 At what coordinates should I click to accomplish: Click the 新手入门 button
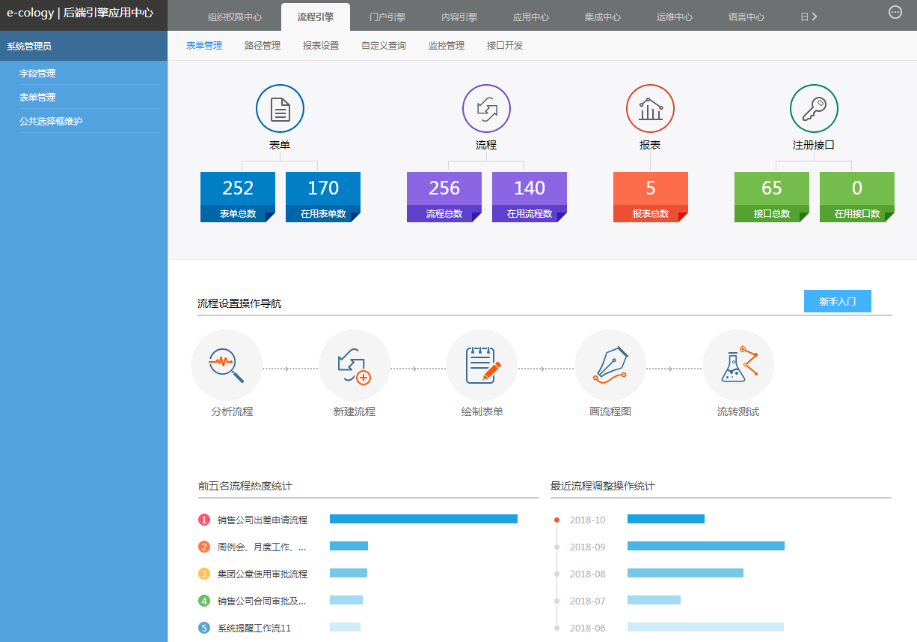[x=837, y=301]
